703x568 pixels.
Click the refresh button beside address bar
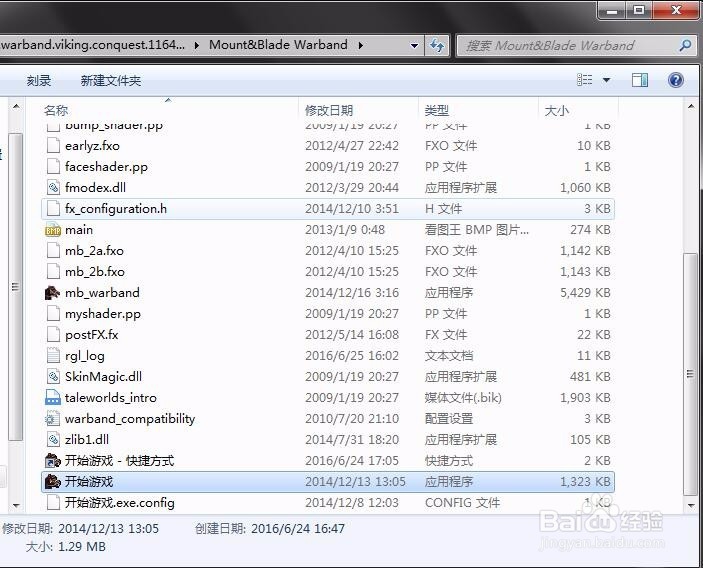tap(437, 45)
